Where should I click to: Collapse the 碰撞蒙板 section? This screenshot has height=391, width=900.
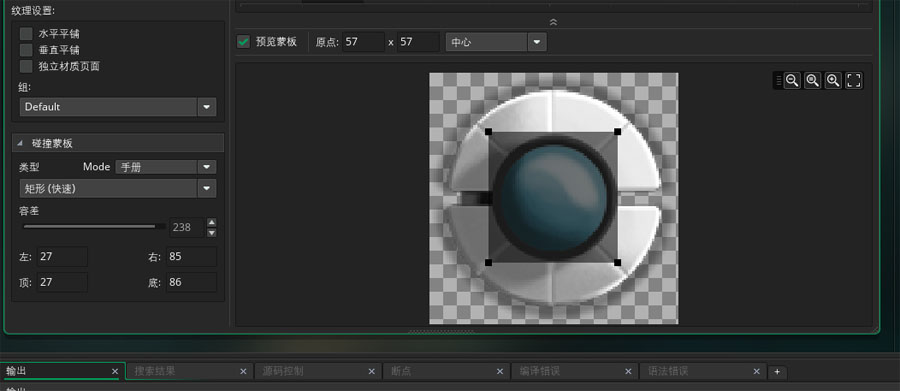point(21,144)
